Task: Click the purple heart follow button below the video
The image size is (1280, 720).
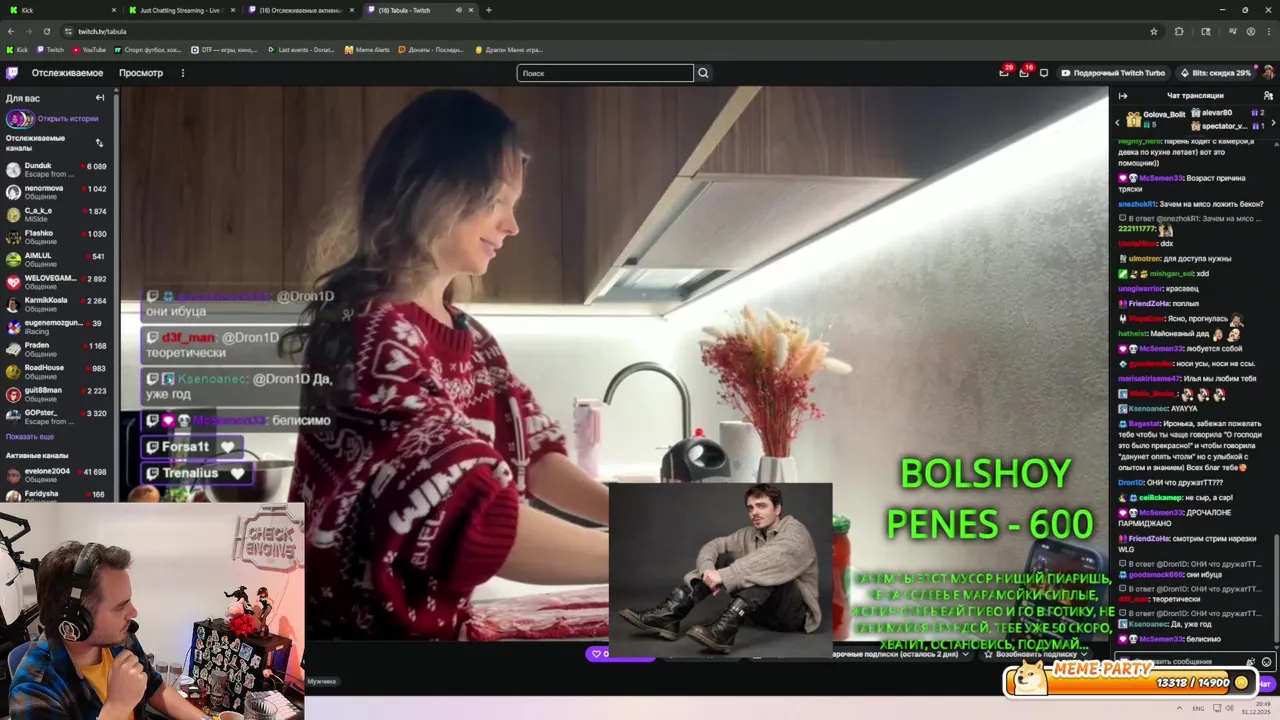Action: (620, 654)
